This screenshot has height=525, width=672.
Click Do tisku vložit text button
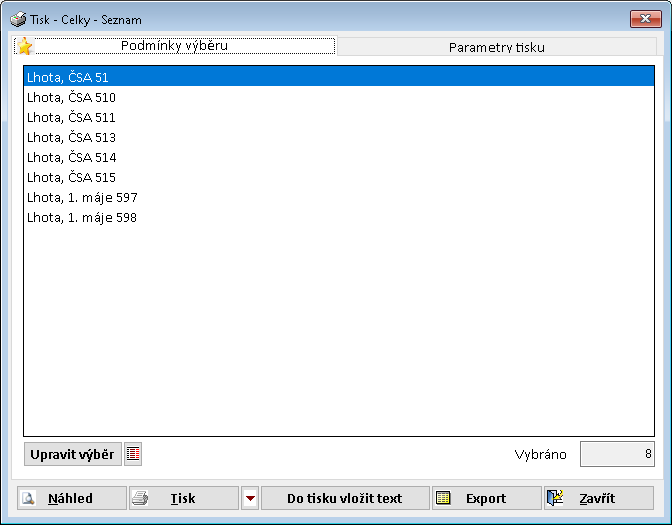[x=344, y=498]
